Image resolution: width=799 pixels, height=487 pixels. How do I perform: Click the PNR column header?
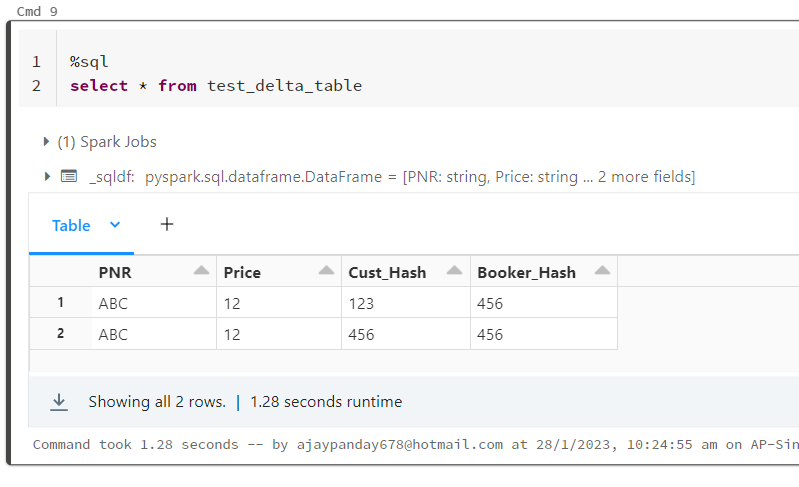115,272
